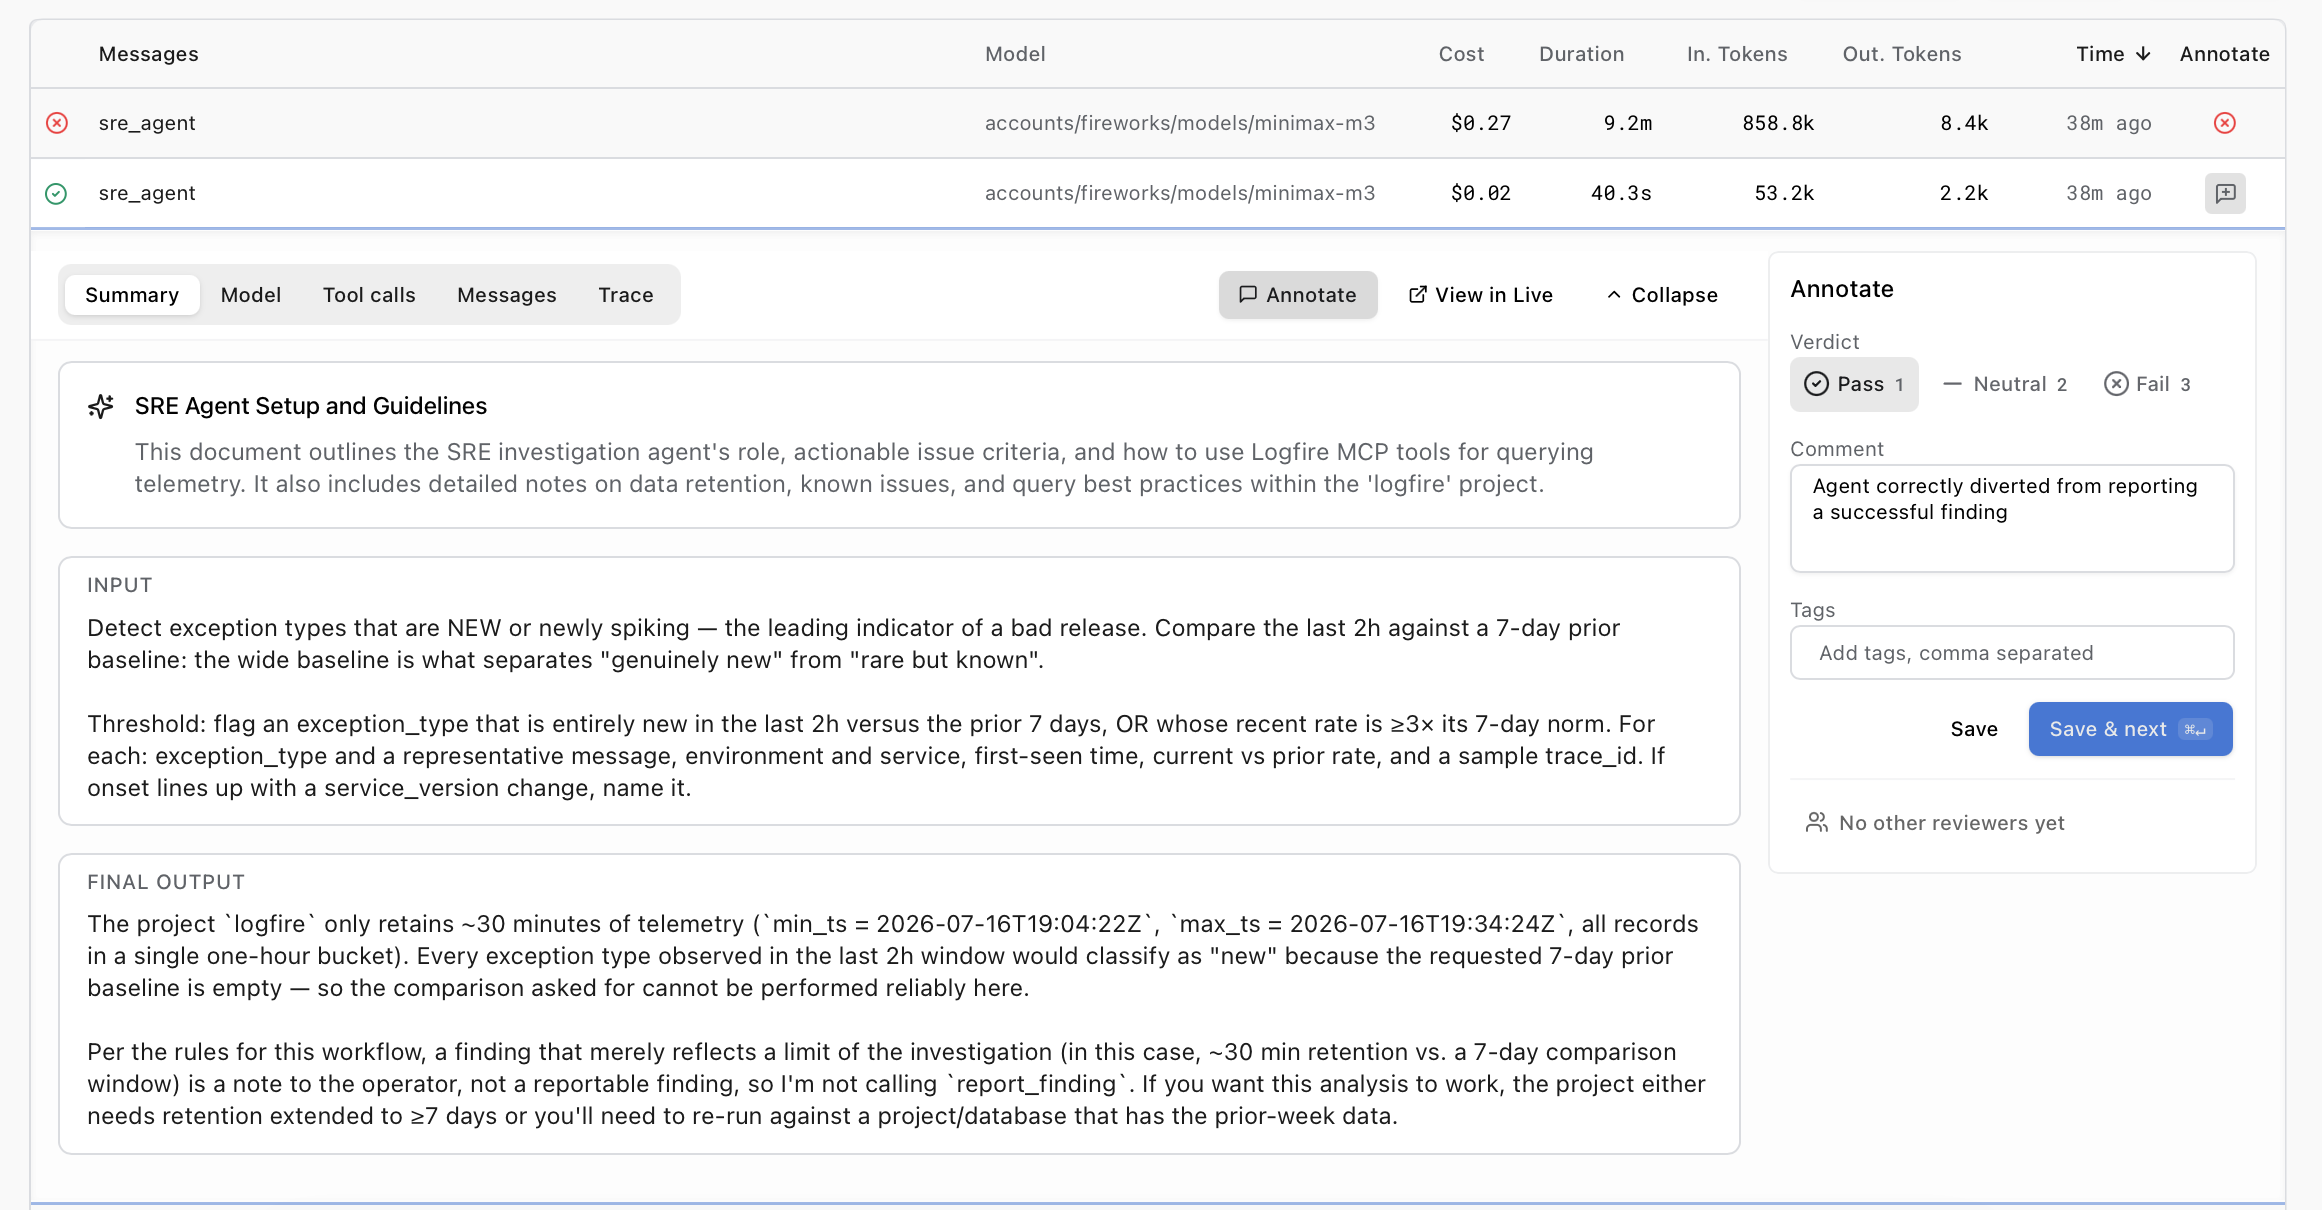The image size is (2322, 1210).
Task: Select the Neutral verdict
Action: pos(2004,384)
